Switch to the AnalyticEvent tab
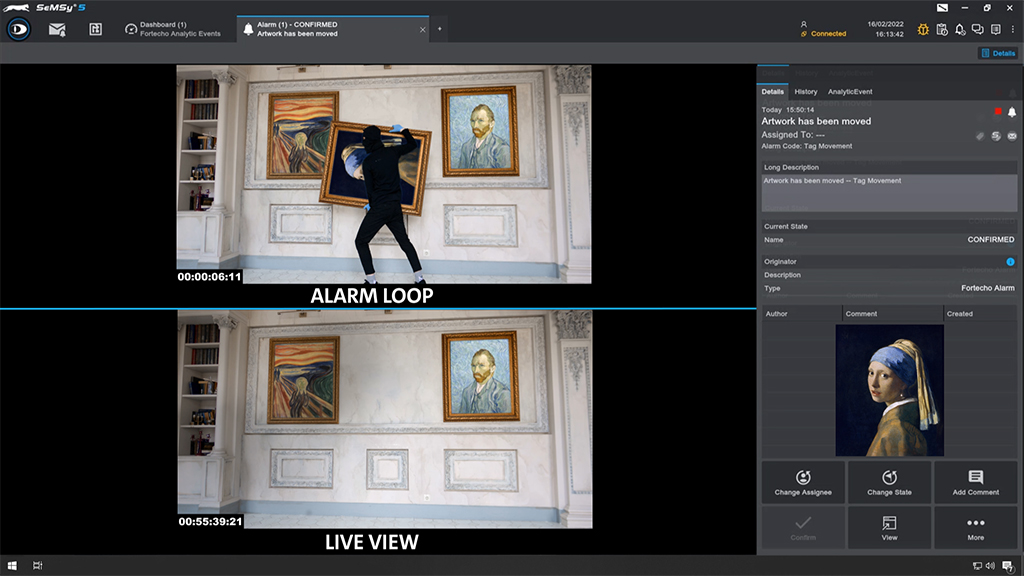This screenshot has width=1024, height=576. pos(850,92)
